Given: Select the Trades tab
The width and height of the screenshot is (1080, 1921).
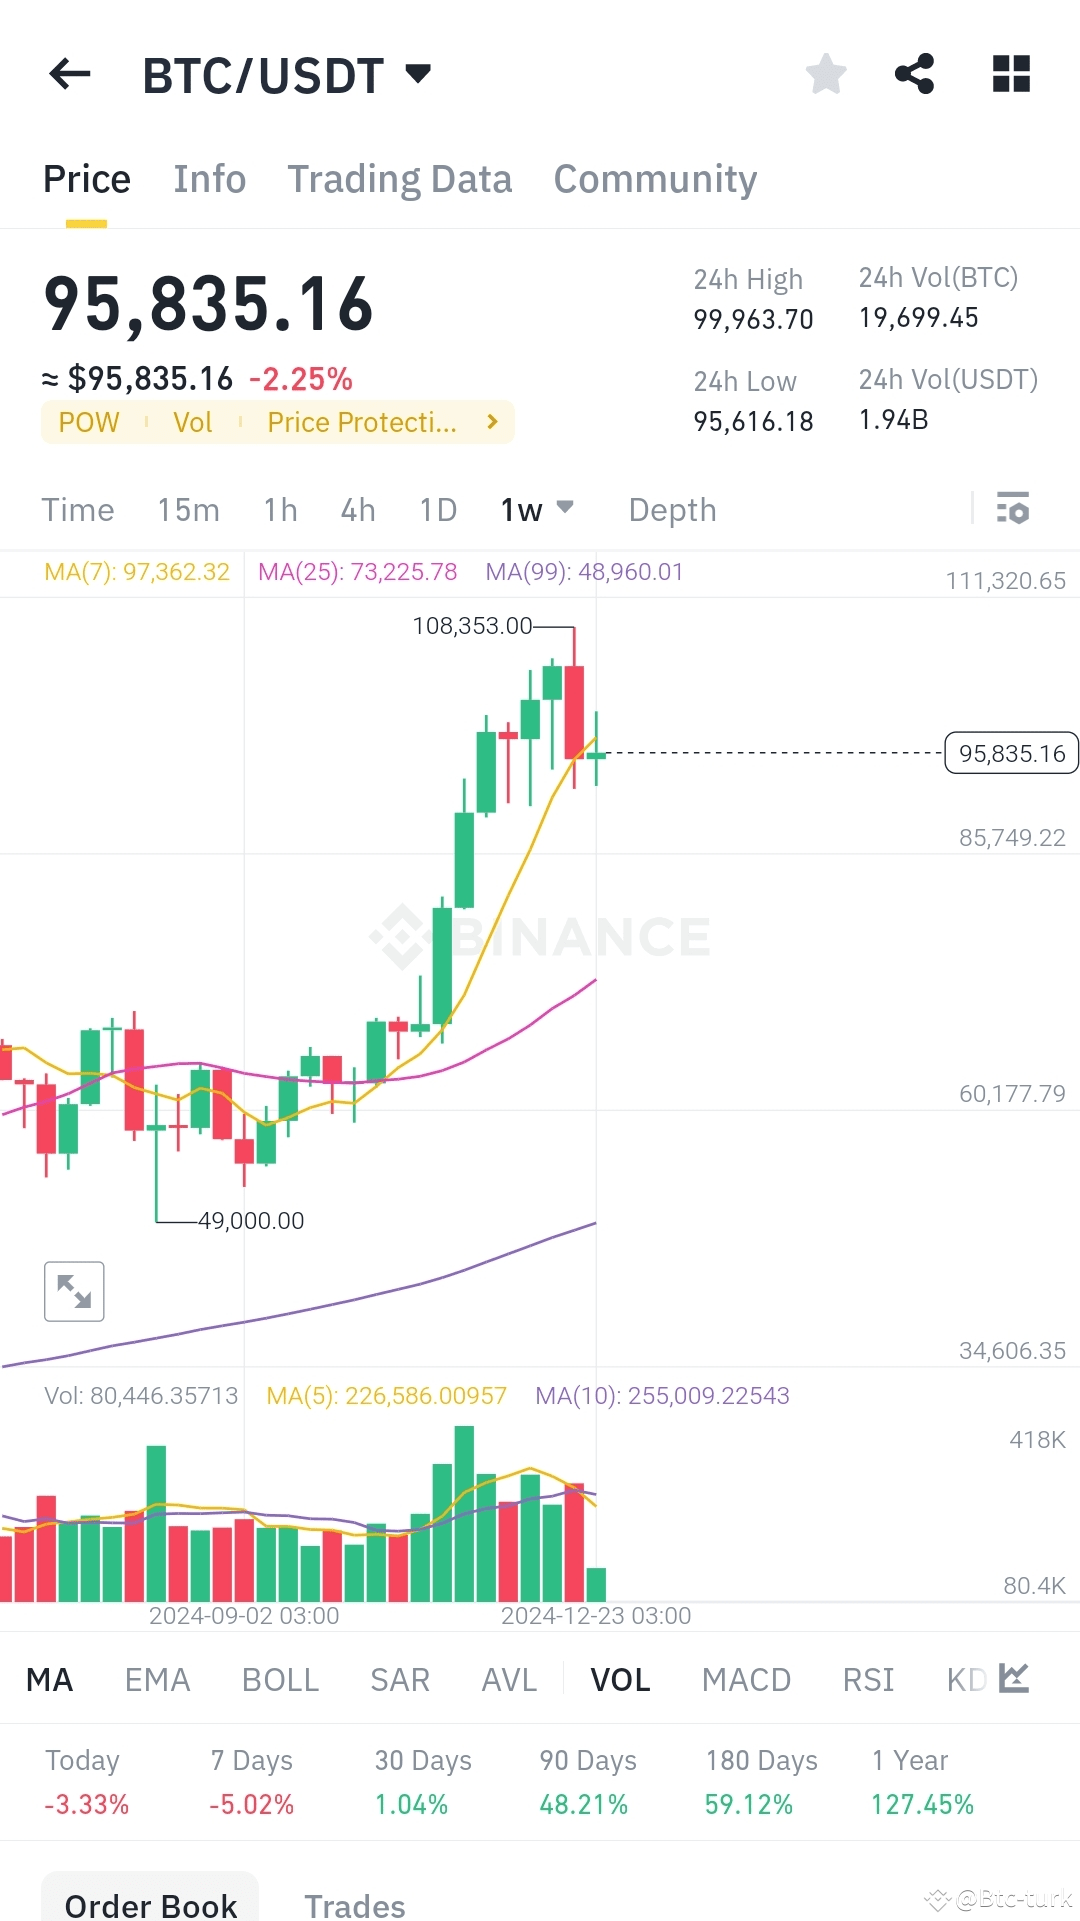Looking at the screenshot, I should point(356,1903).
